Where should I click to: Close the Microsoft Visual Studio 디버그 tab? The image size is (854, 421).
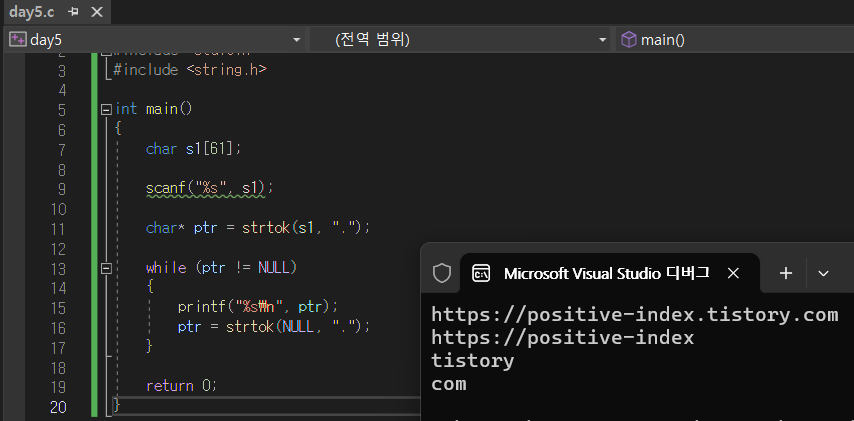tap(734, 273)
